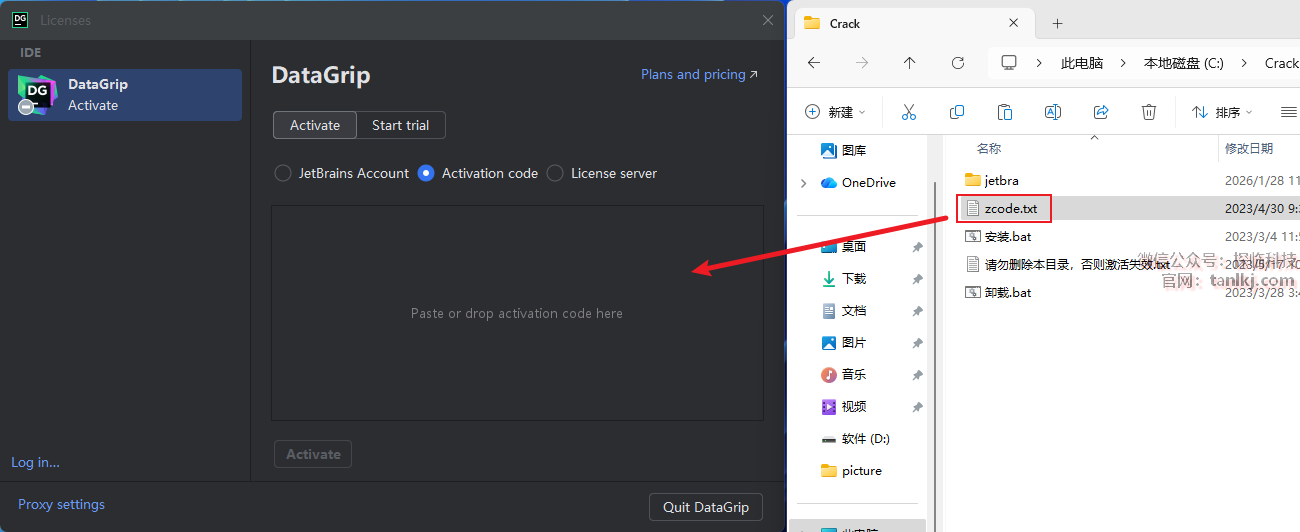Click the Copy icon in Explorer toolbar
Image resolution: width=1300 pixels, height=532 pixels.
coord(957,112)
